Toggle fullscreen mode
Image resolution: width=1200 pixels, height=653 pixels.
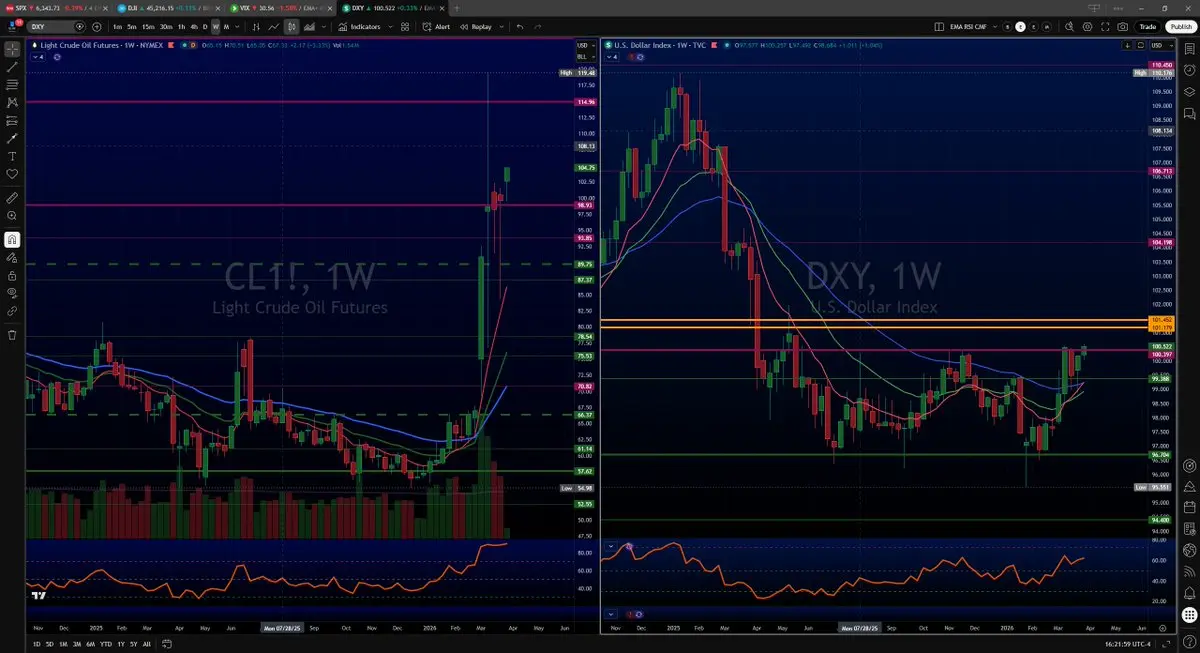[1106, 27]
